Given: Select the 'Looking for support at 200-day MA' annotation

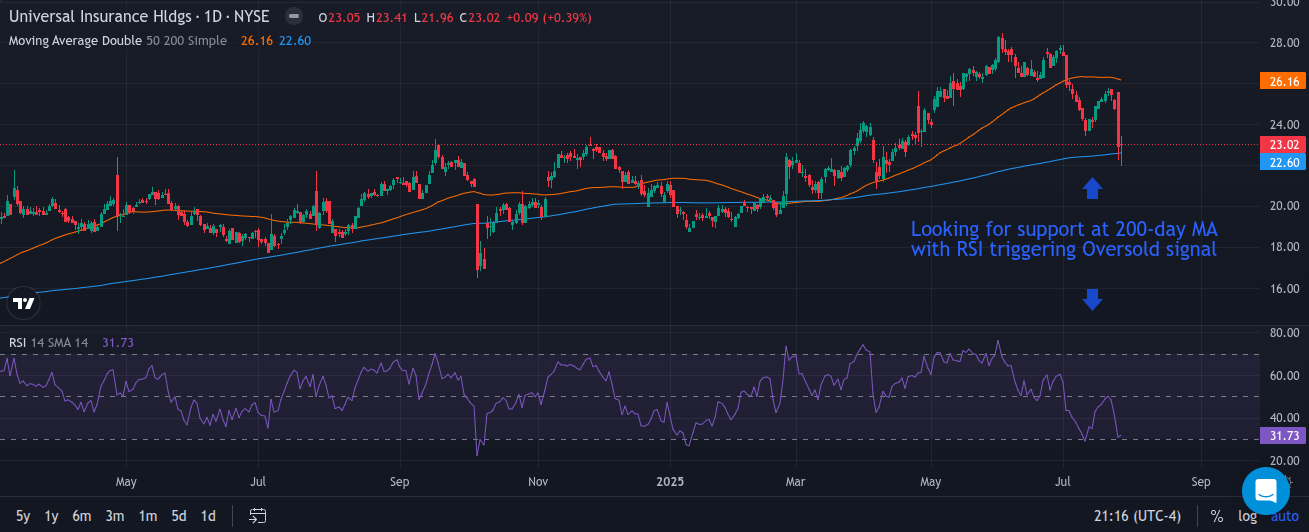Looking at the screenshot, I should point(1064,240).
